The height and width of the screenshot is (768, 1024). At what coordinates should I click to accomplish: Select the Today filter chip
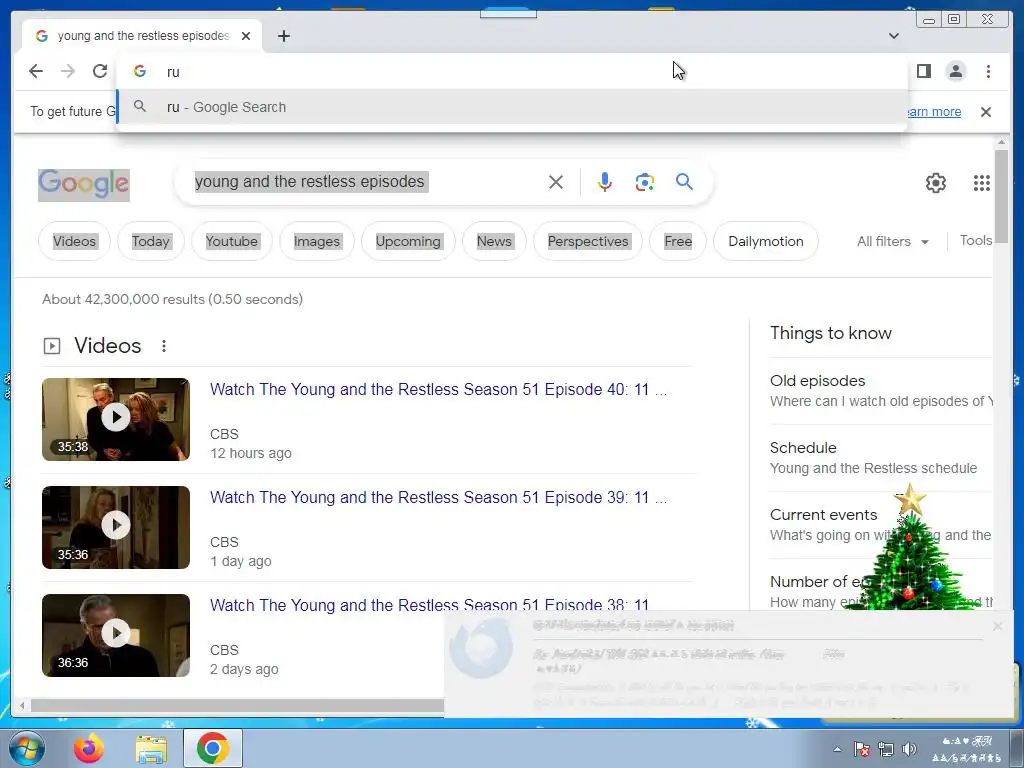(x=151, y=241)
